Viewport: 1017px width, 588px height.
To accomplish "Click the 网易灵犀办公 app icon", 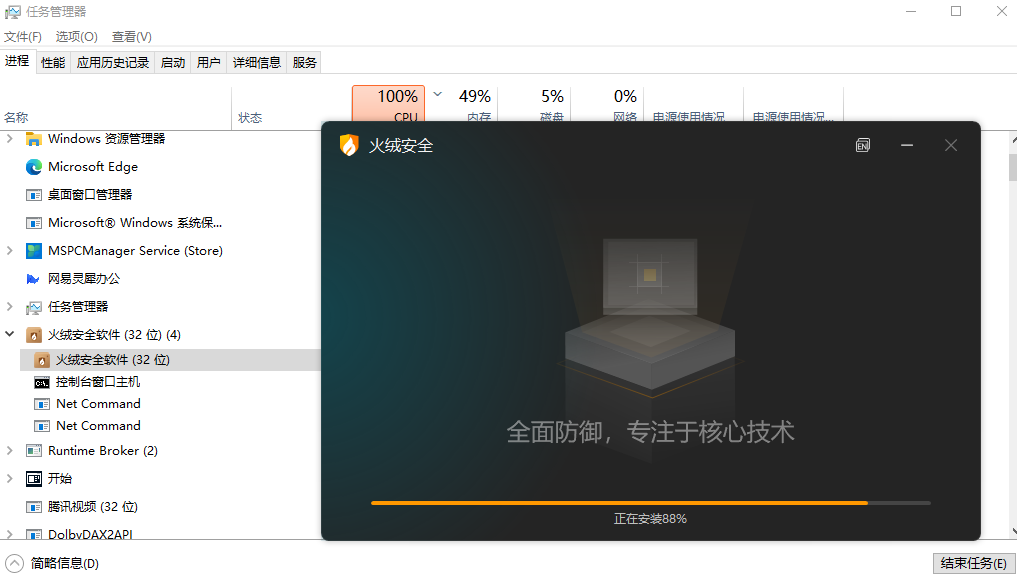I will point(32,279).
